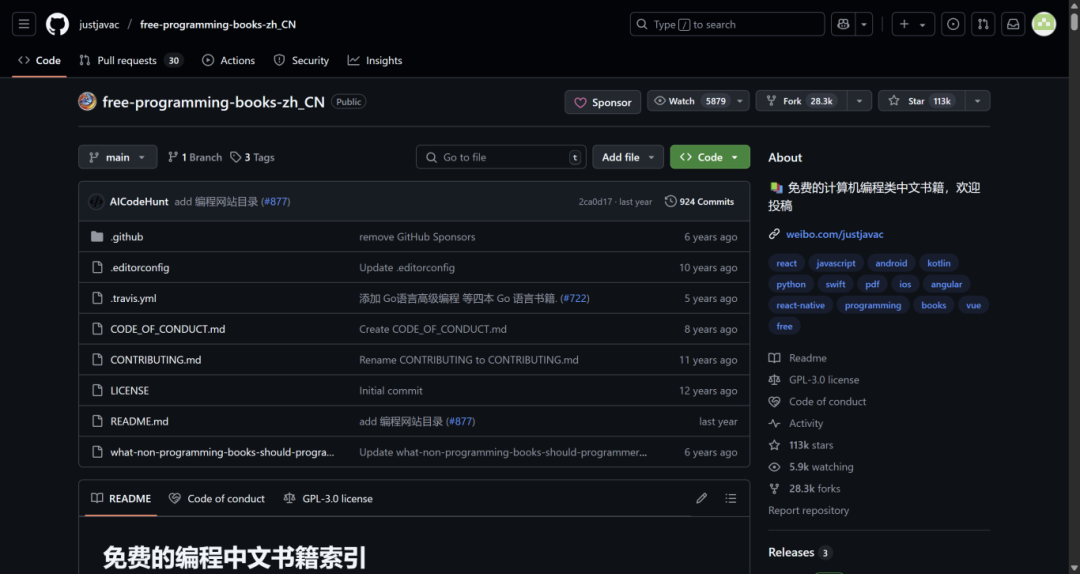Open the justjavac owner link
This screenshot has width=1080, height=574.
pyautogui.click(x=99, y=24)
